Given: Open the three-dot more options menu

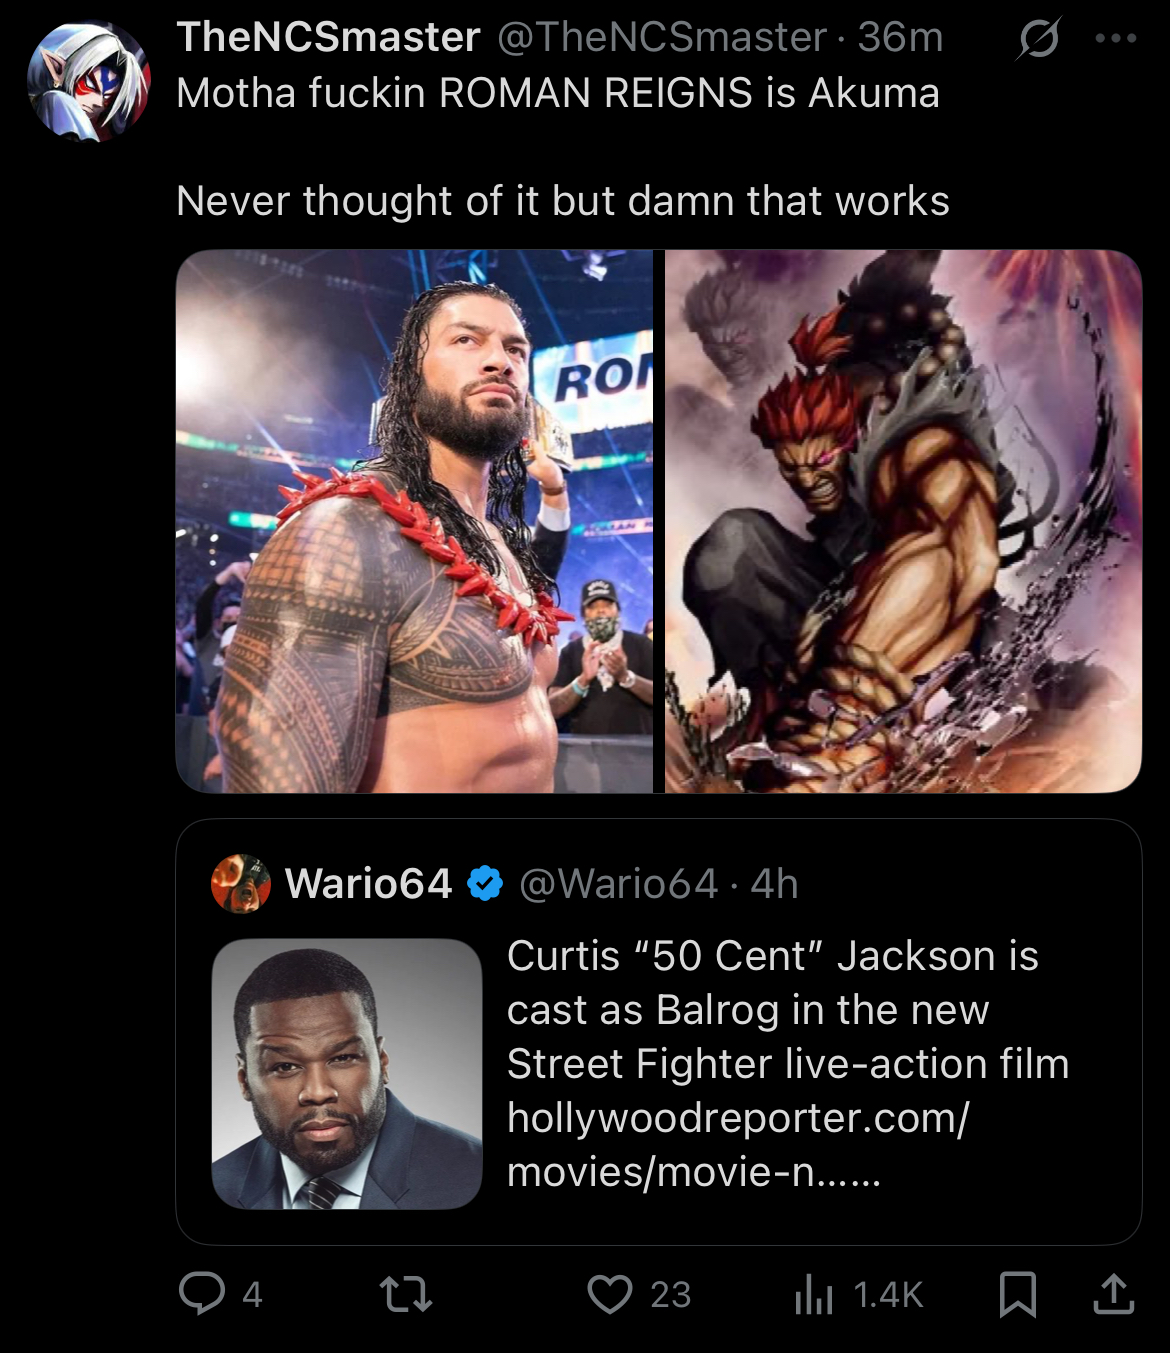Looking at the screenshot, I should (1115, 39).
